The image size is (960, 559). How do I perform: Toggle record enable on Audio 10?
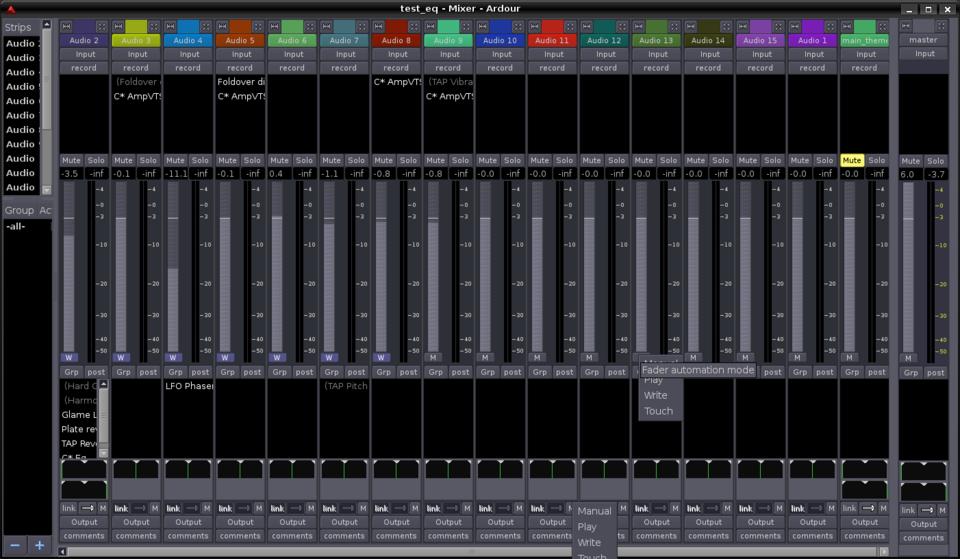500,68
